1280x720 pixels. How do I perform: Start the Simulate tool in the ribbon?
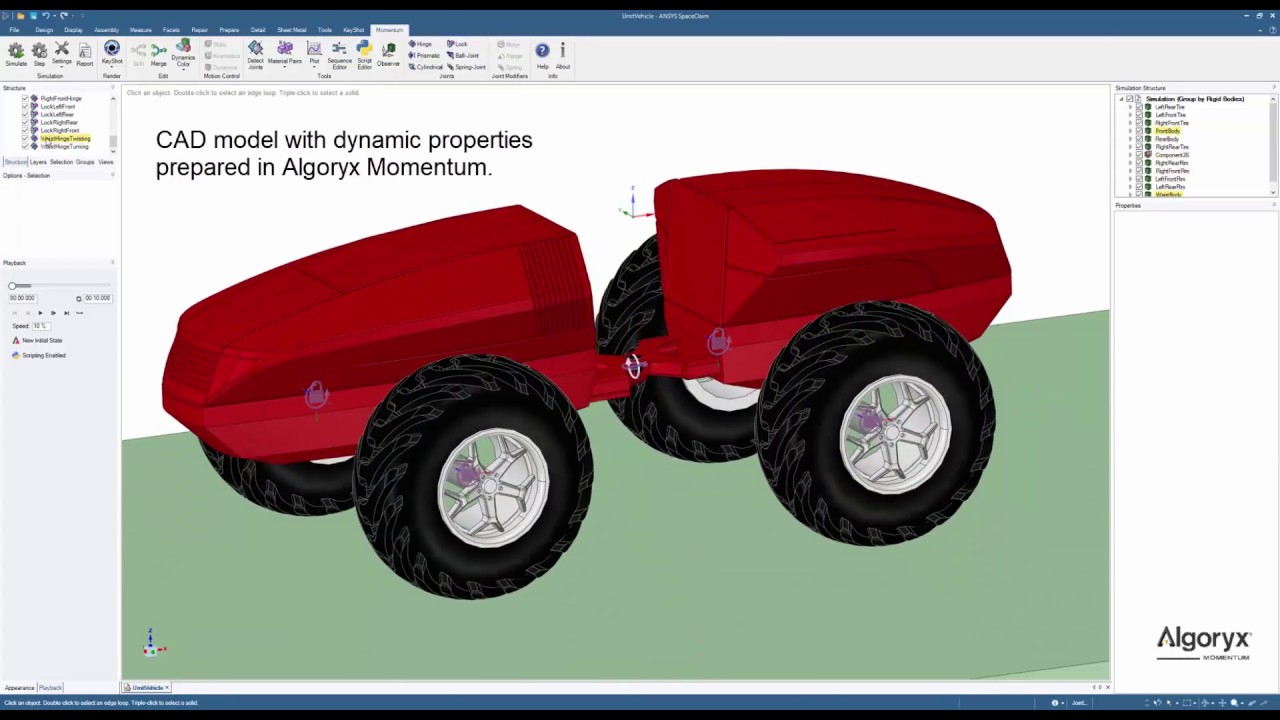(16, 54)
